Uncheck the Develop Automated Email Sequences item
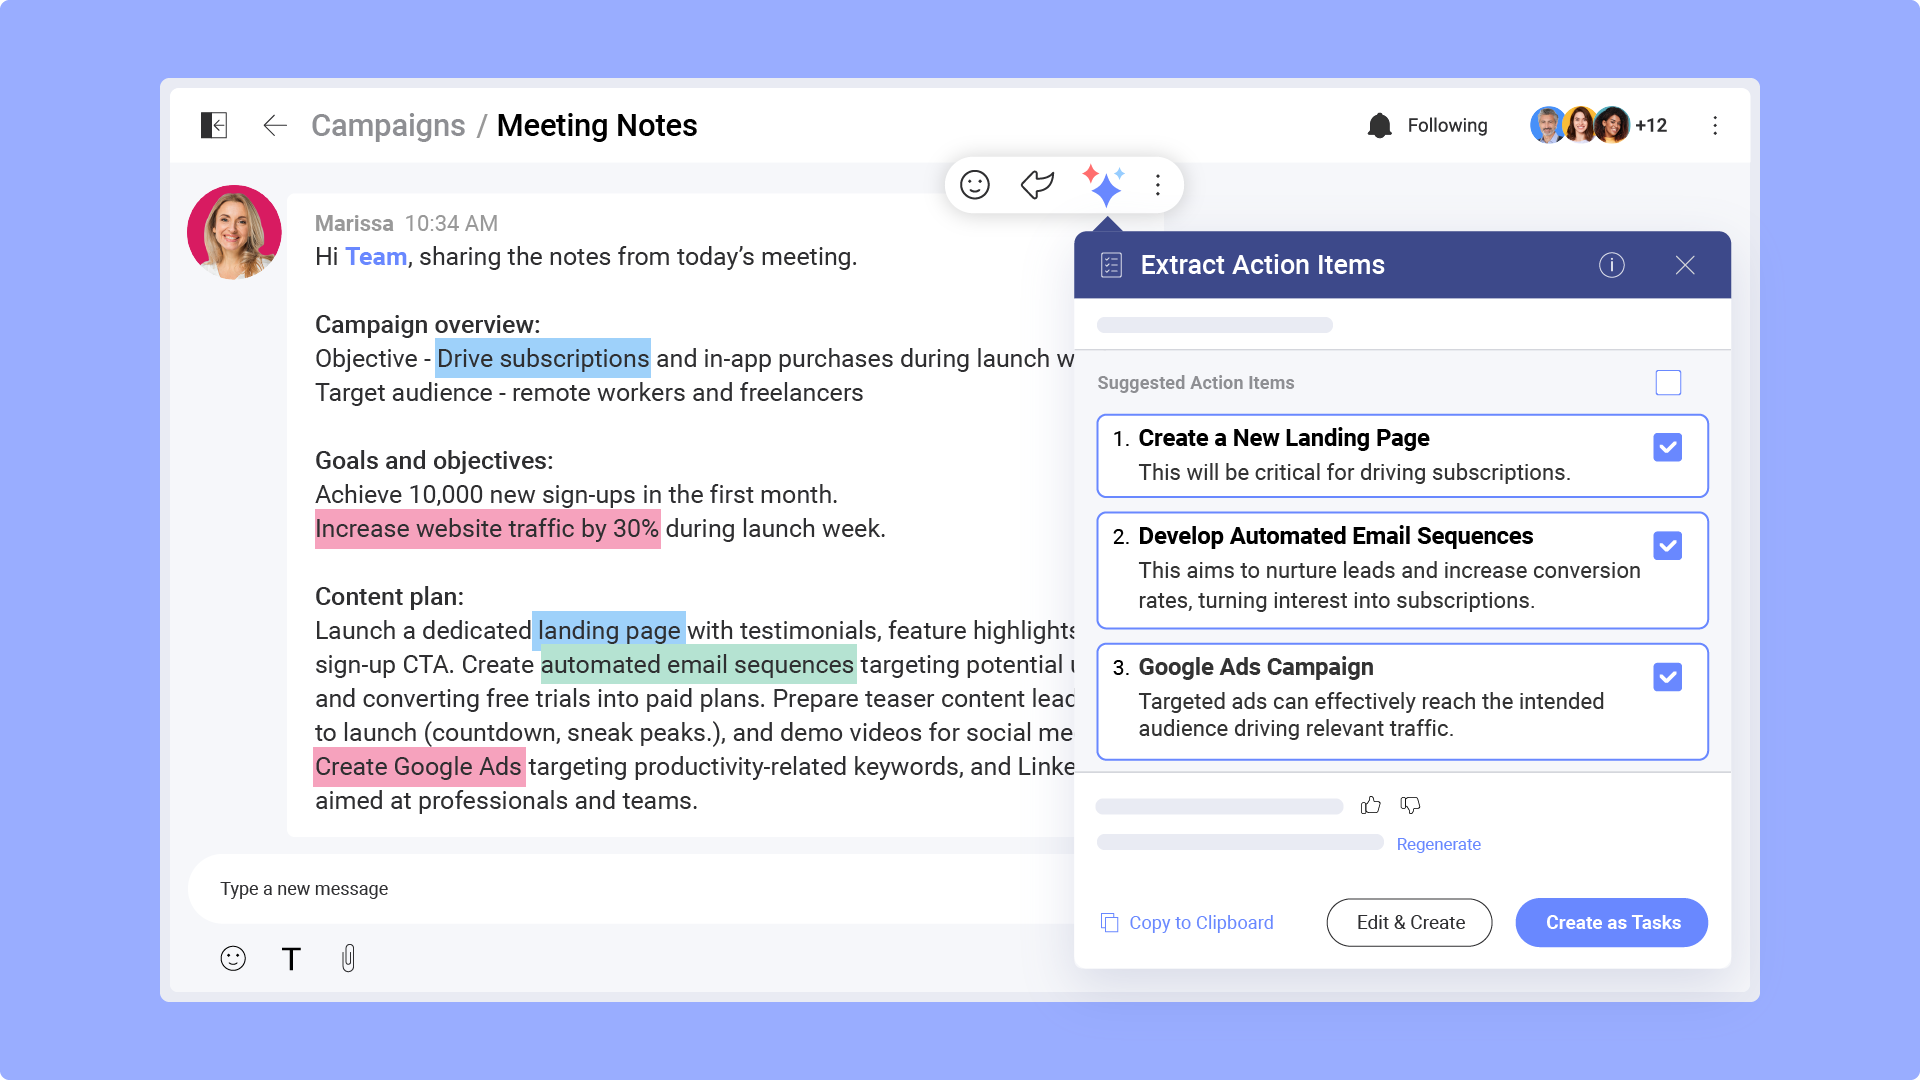 (x=1667, y=546)
